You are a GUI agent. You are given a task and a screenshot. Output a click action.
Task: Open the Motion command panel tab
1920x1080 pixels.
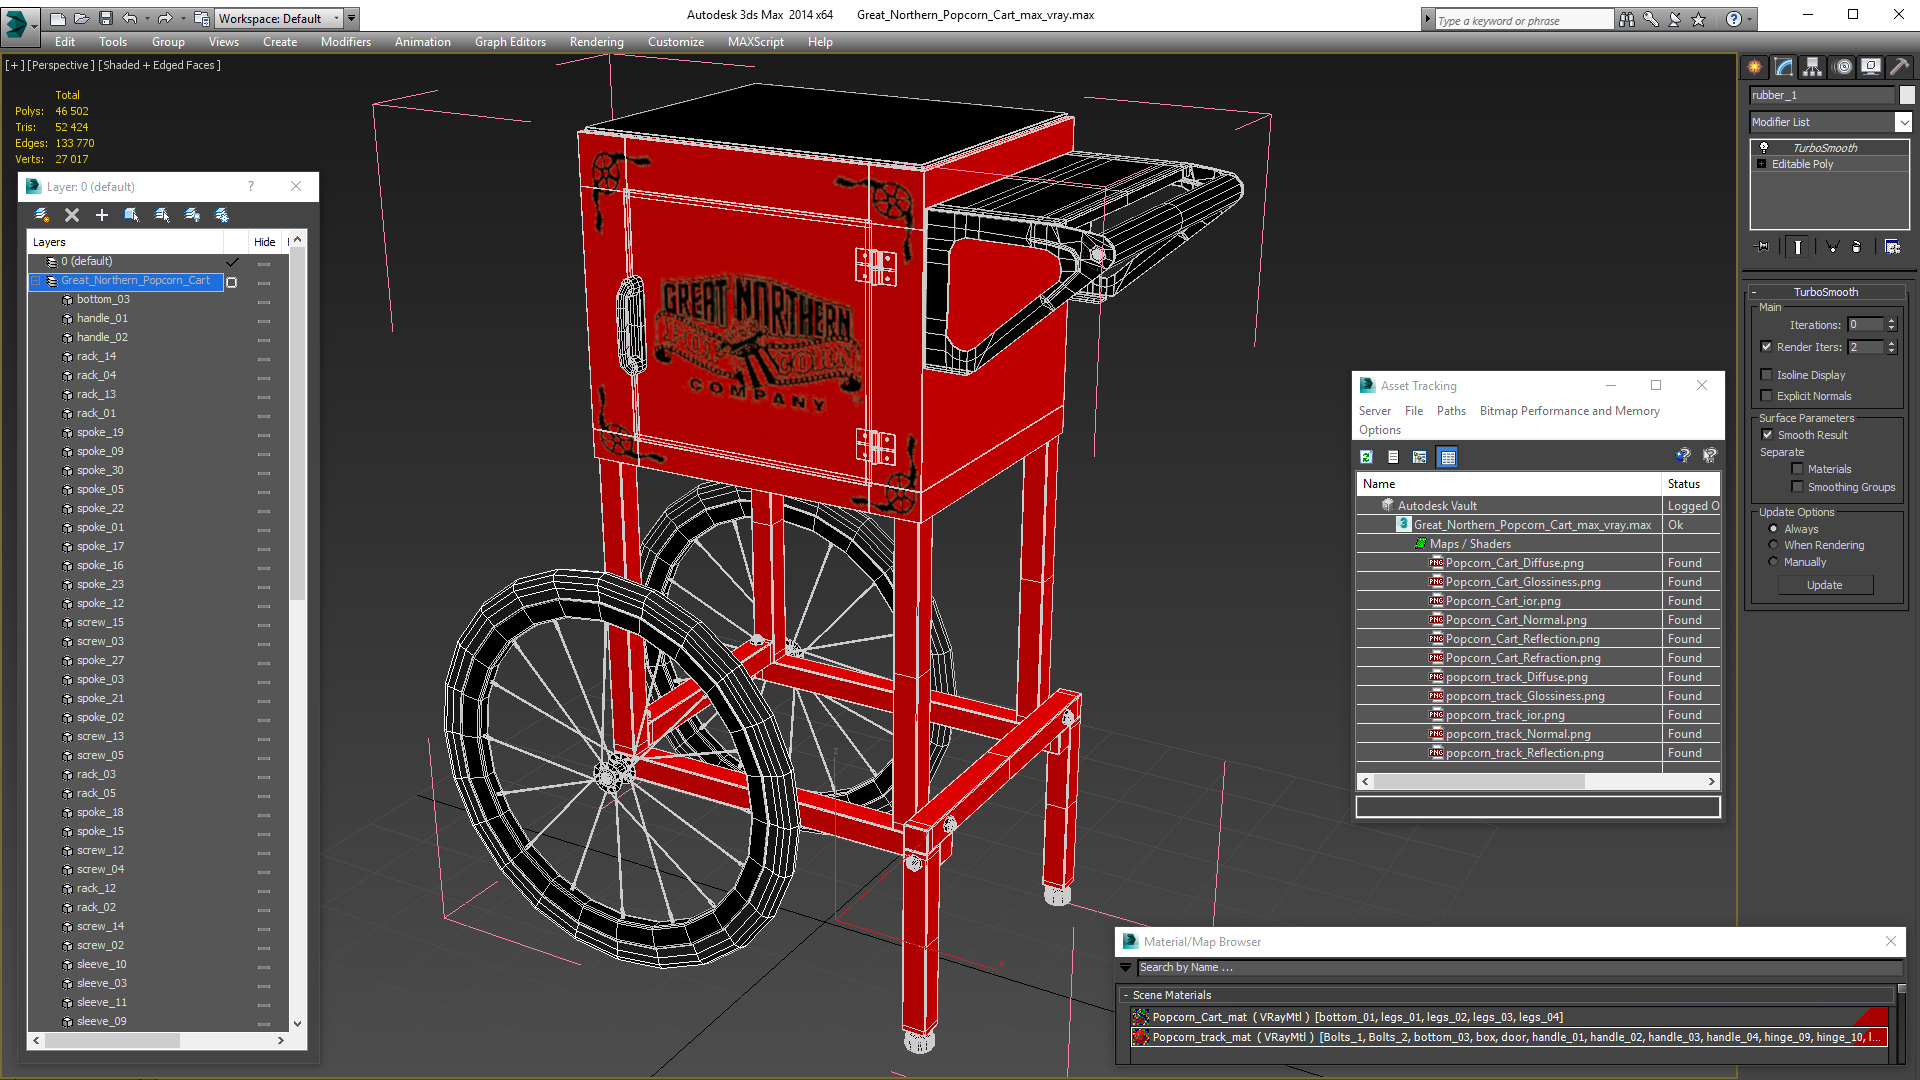click(1843, 67)
